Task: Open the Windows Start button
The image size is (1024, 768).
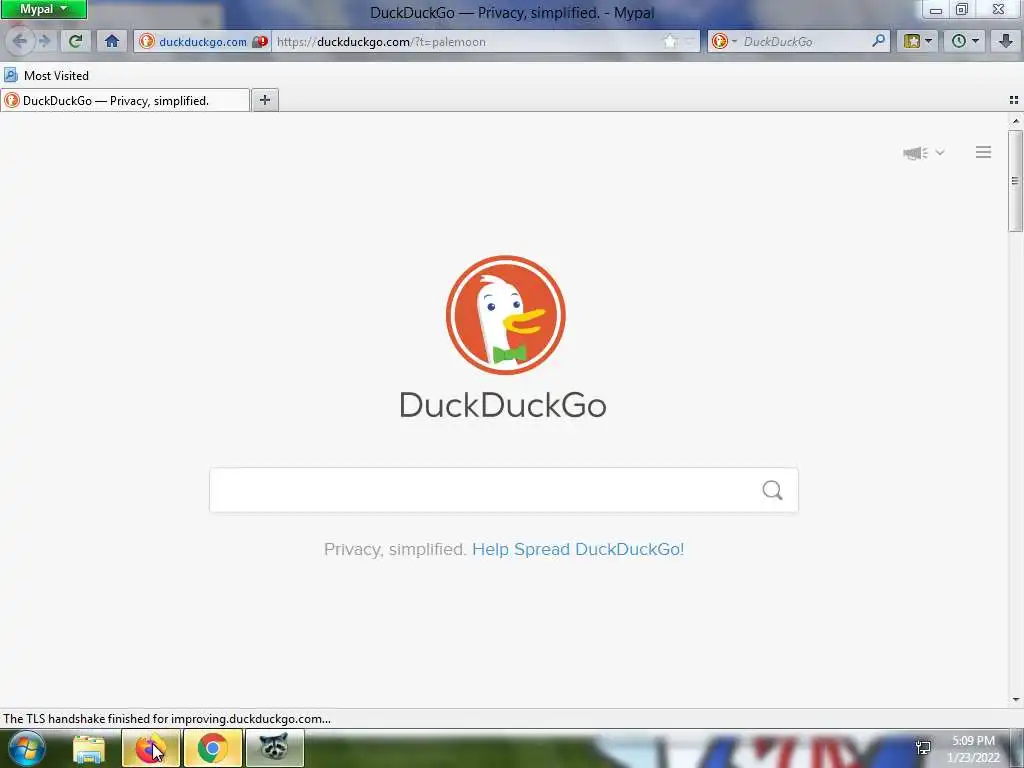Action: 27,748
